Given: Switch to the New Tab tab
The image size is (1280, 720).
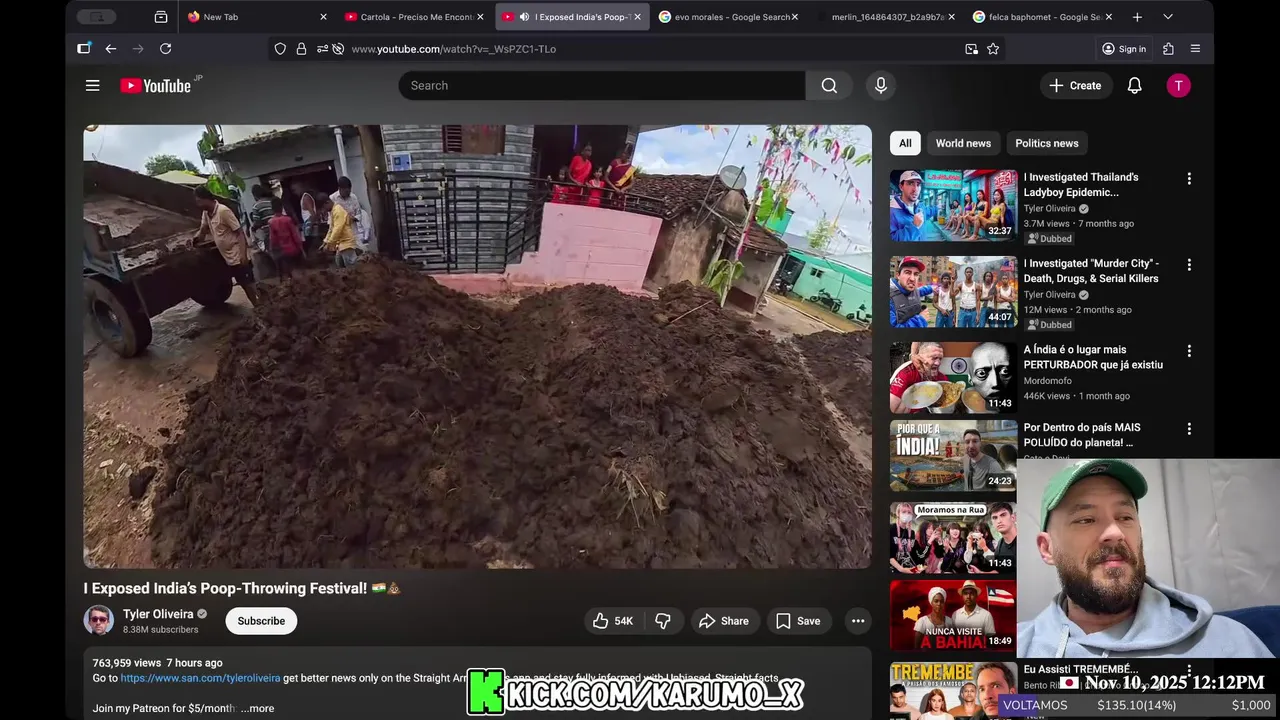Looking at the screenshot, I should 257,17.
